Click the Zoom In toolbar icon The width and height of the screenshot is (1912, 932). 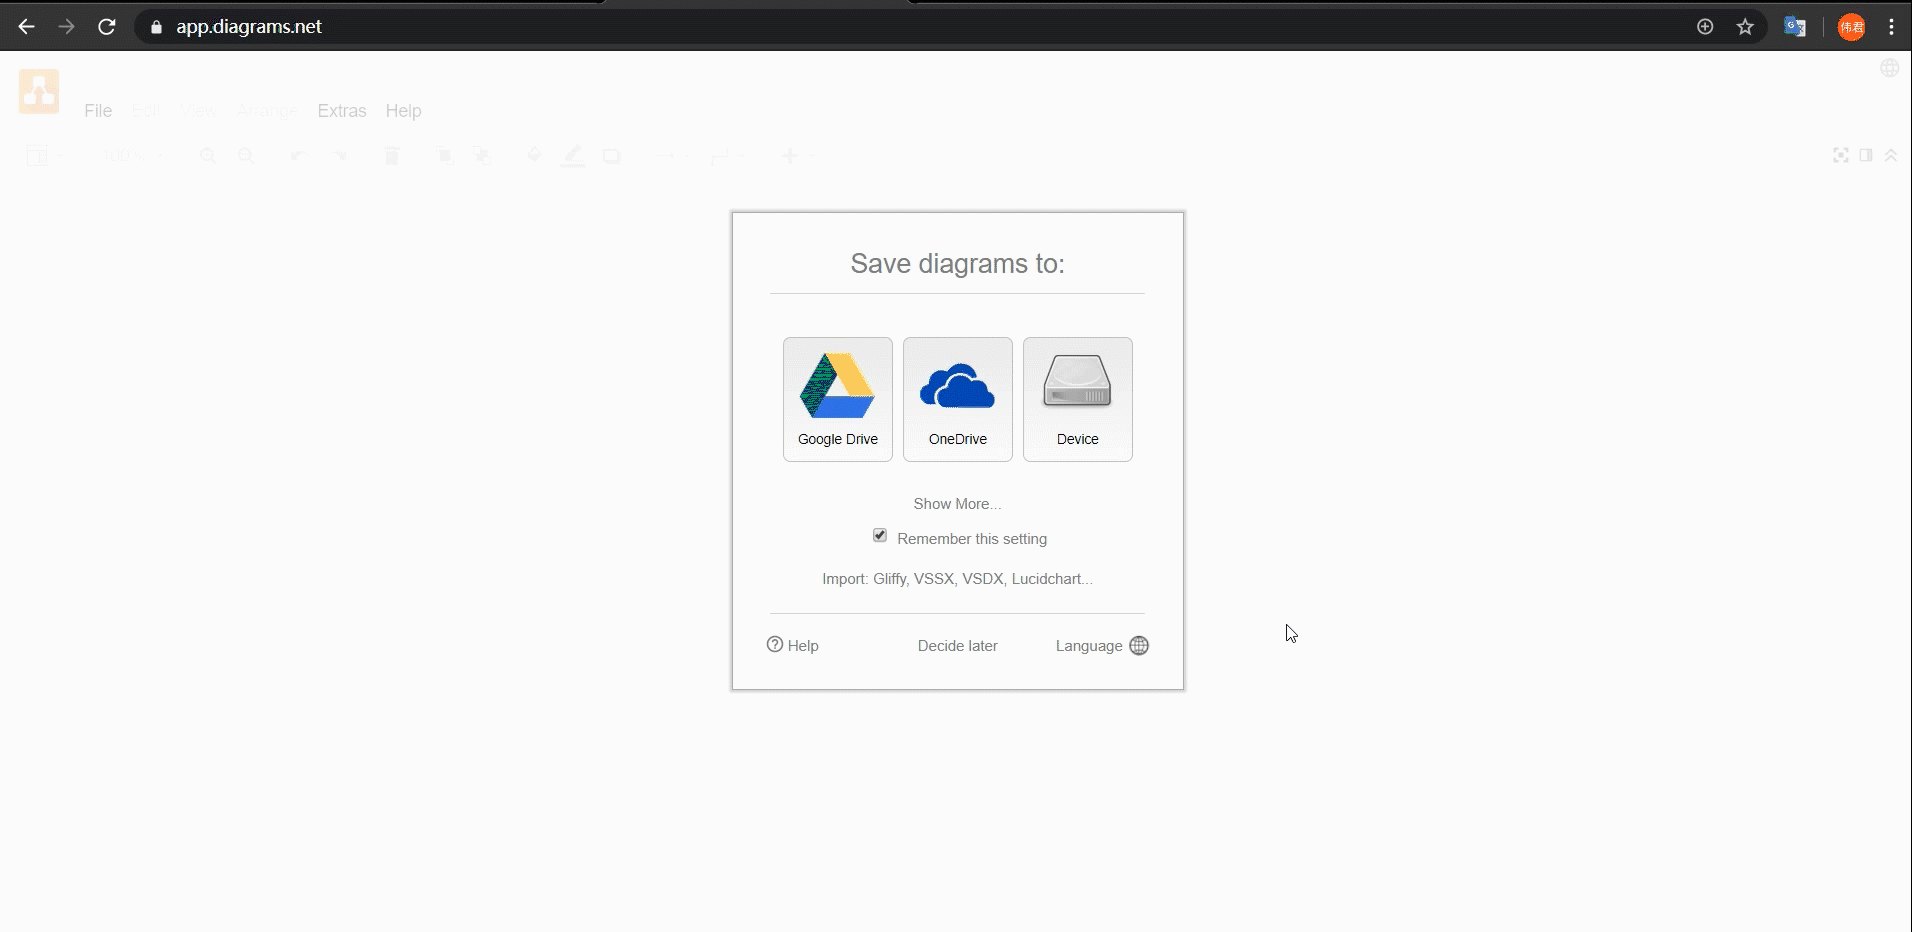[208, 156]
